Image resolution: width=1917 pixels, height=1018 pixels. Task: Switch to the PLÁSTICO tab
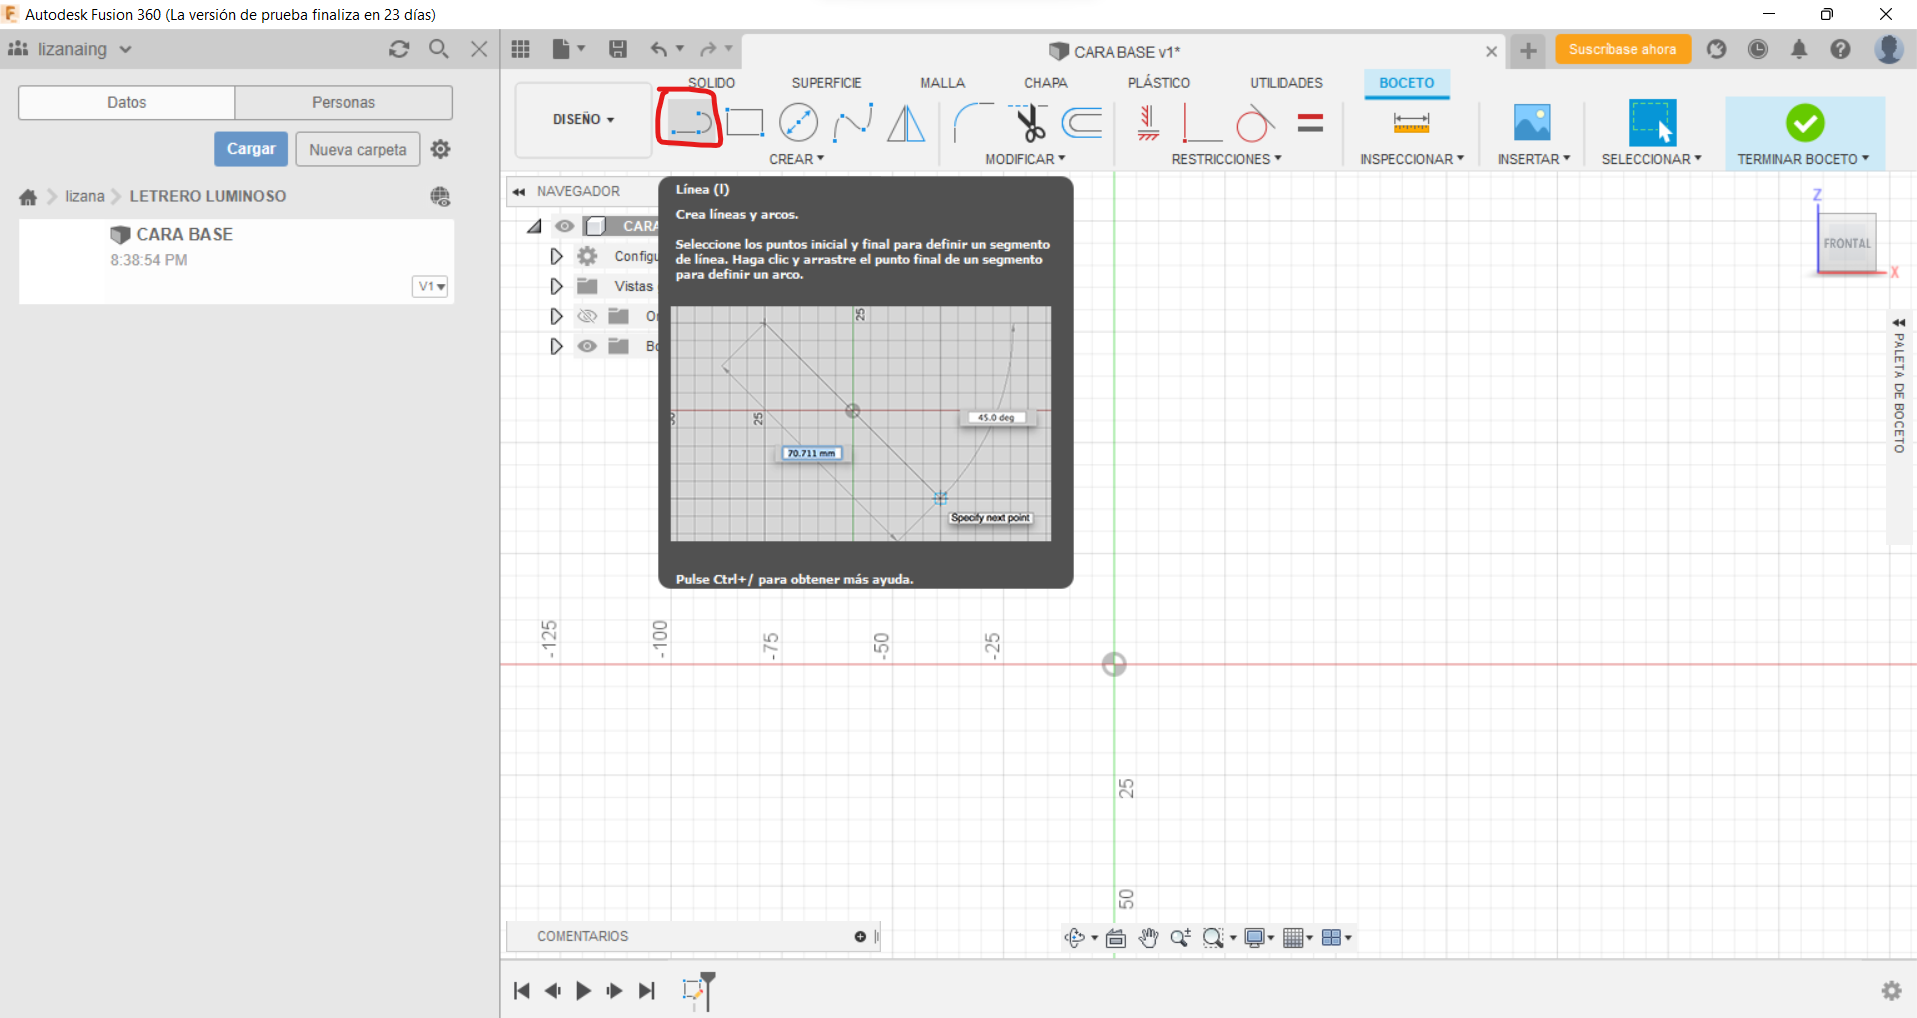tap(1159, 83)
